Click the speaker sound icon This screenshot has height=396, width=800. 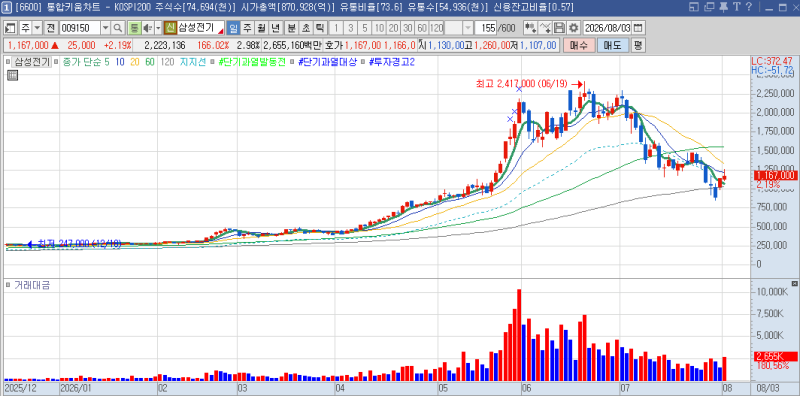tap(147, 28)
